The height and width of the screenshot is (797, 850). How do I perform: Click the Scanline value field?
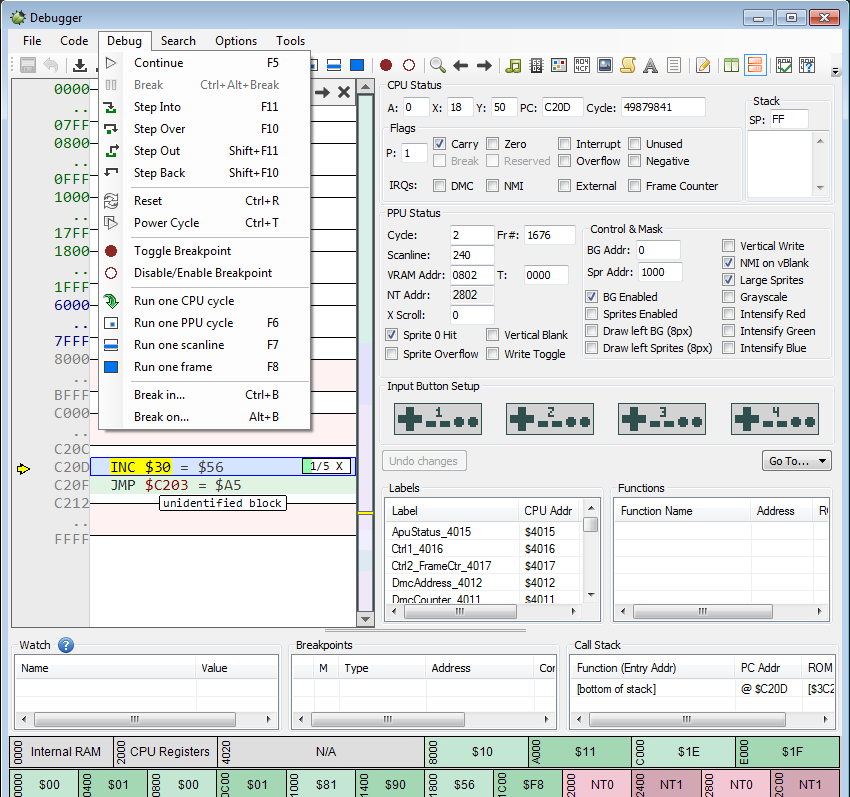point(472,255)
